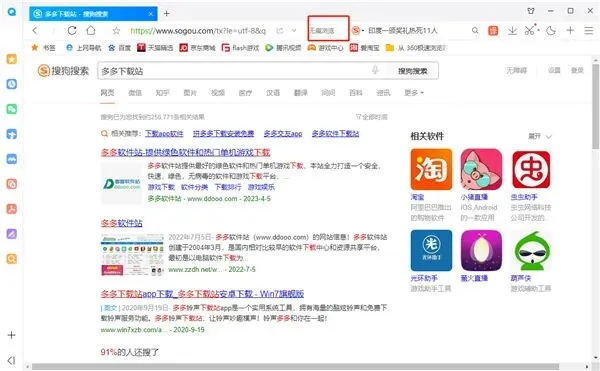Toggle night mode with the moon icon

tap(551, 31)
